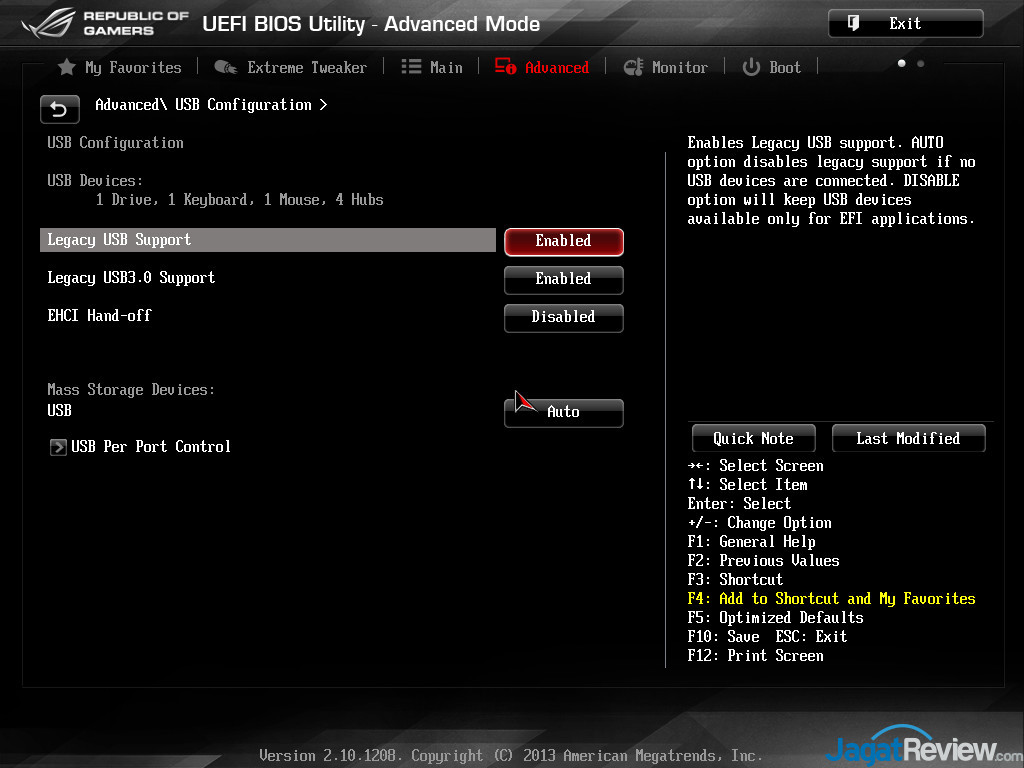This screenshot has width=1024, height=768.
Task: Toggle Legacy USB Support Enabled value
Action: click(563, 241)
